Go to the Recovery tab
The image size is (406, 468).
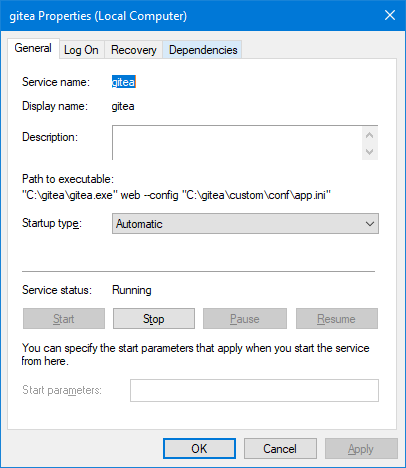coord(134,50)
